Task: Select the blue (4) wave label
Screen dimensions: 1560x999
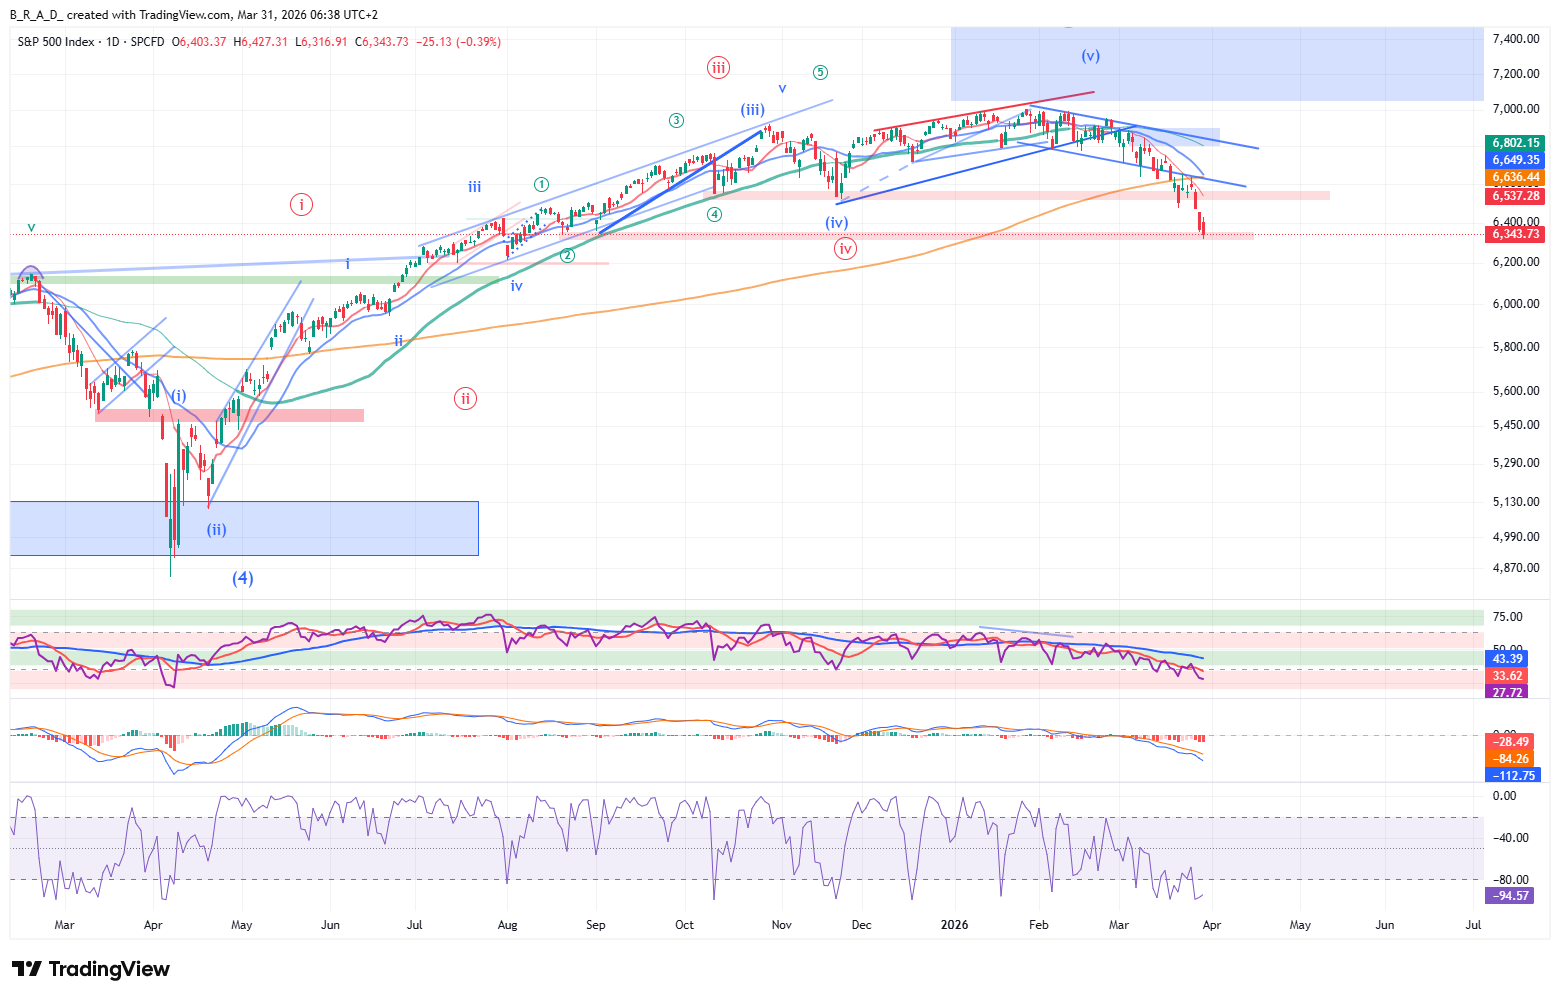Action: point(242,578)
